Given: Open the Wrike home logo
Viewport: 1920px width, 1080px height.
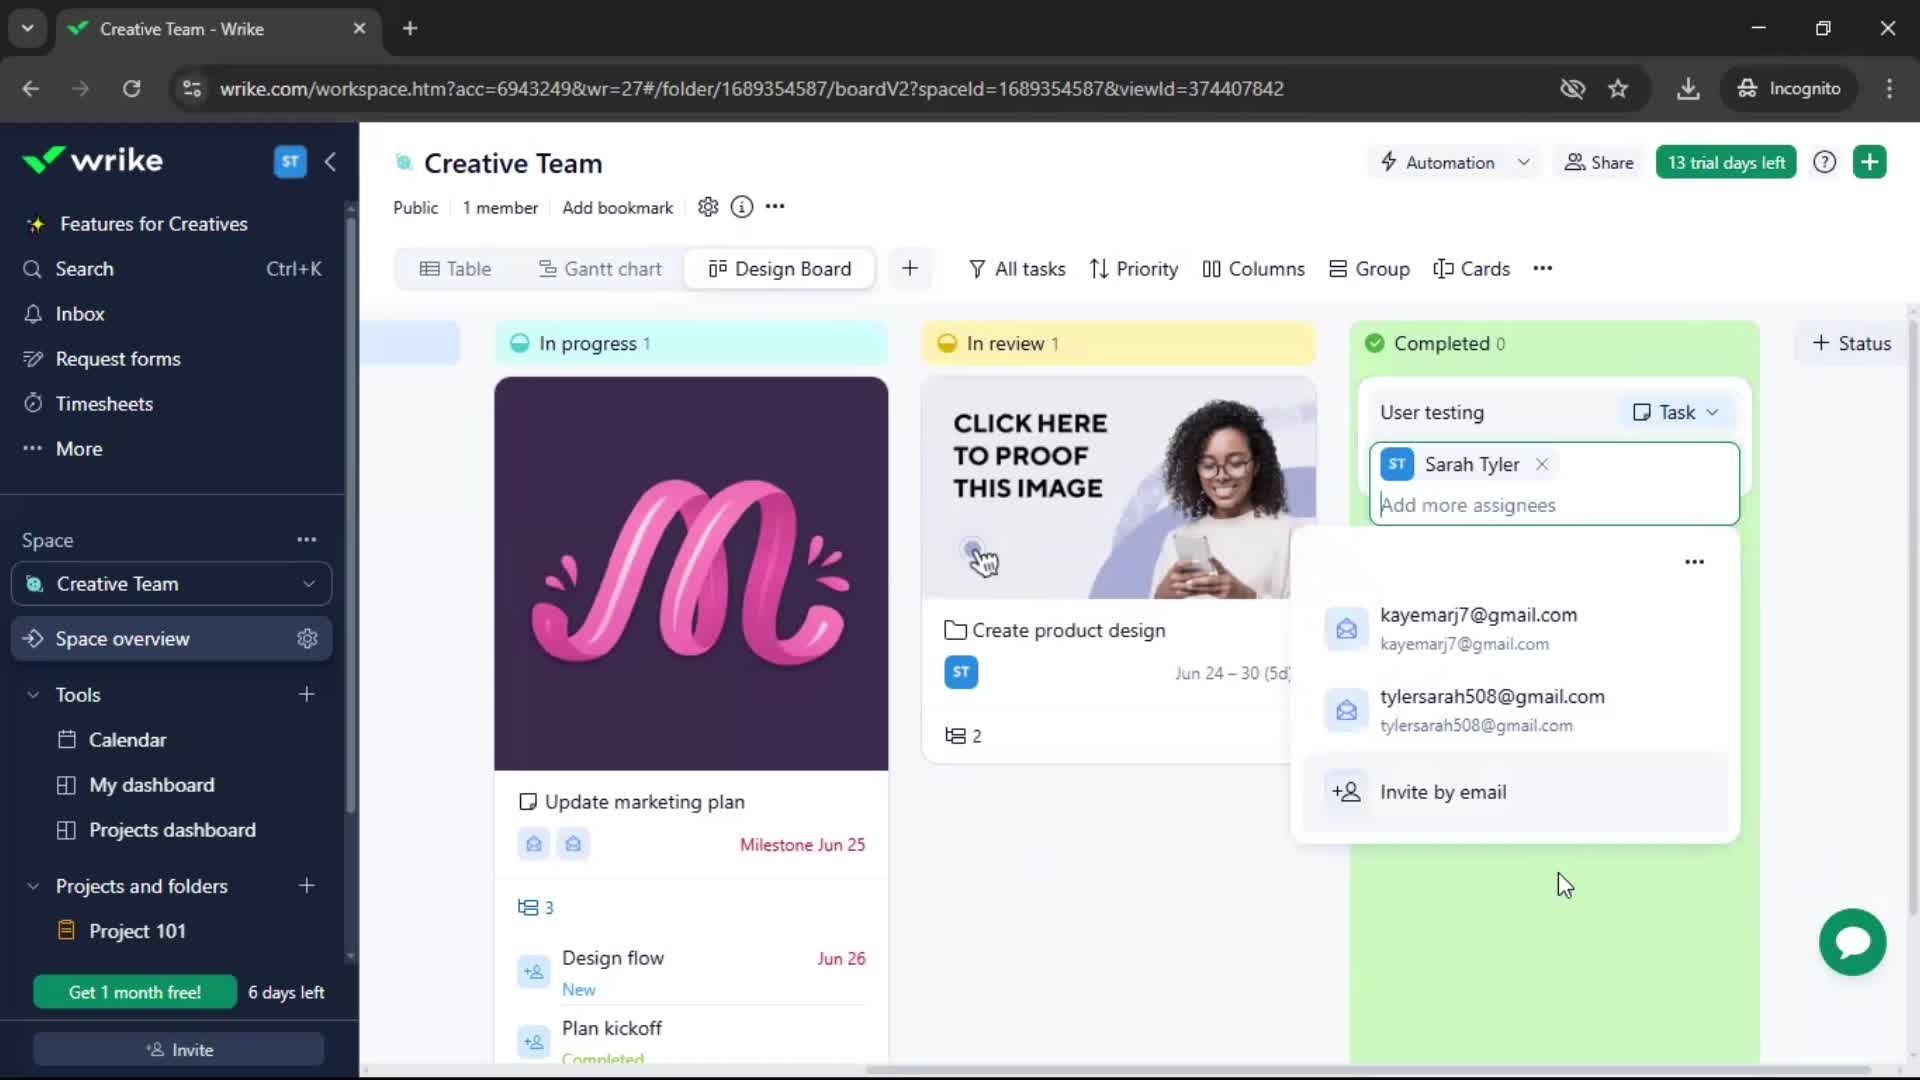Looking at the screenshot, I should [92, 160].
